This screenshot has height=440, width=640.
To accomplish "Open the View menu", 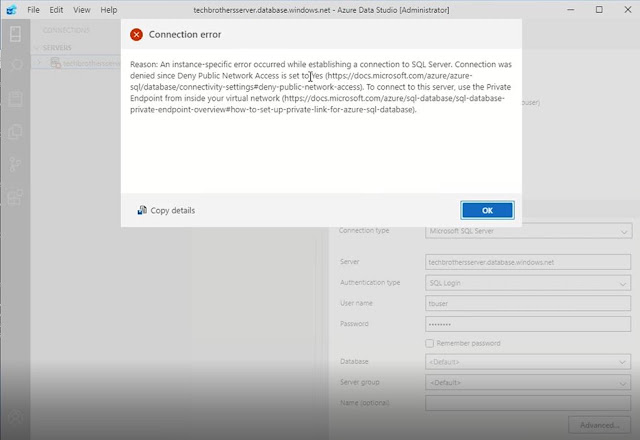I will click(82, 10).
